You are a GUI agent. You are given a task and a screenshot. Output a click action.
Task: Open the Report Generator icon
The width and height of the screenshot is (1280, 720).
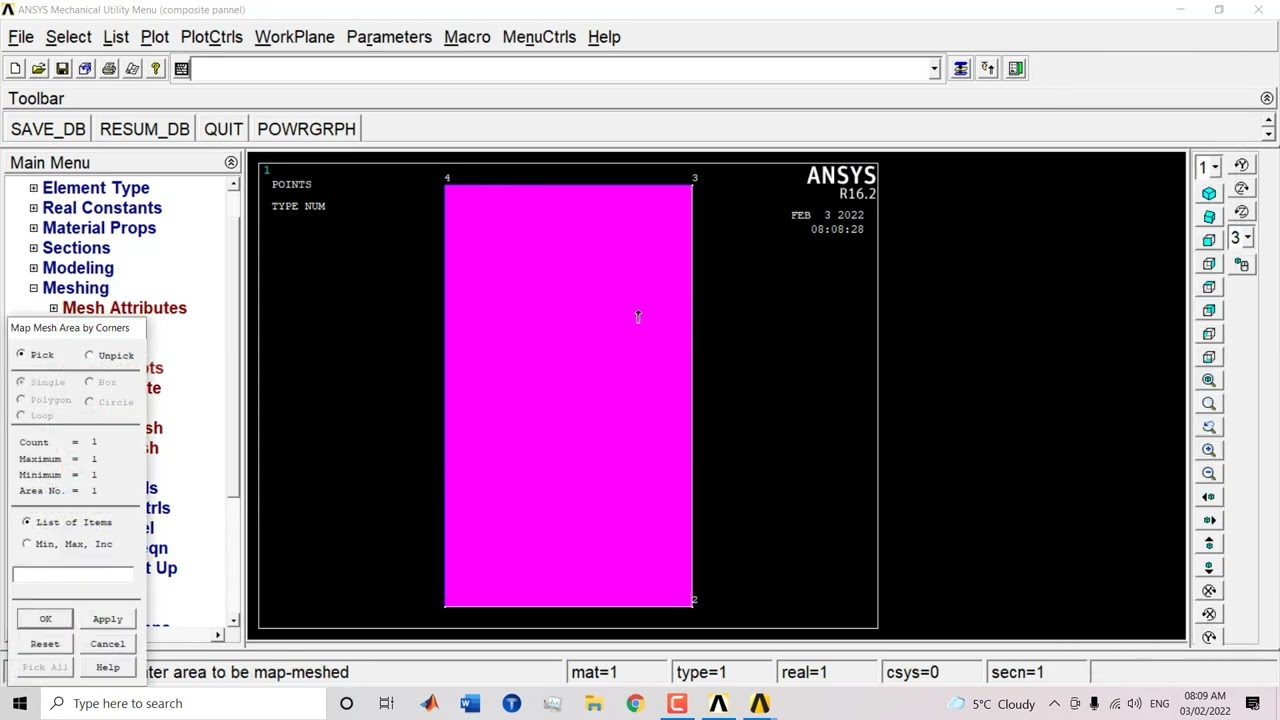point(132,69)
